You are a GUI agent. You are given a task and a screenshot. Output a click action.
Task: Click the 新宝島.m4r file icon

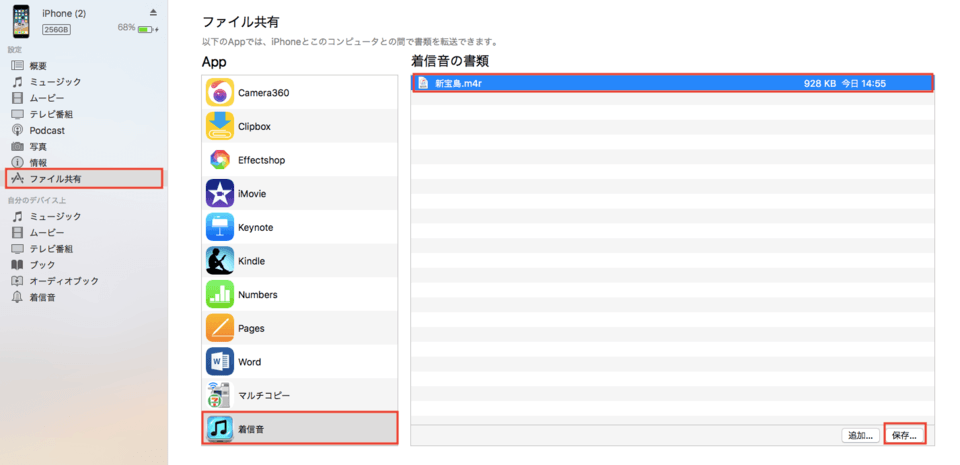tap(422, 83)
